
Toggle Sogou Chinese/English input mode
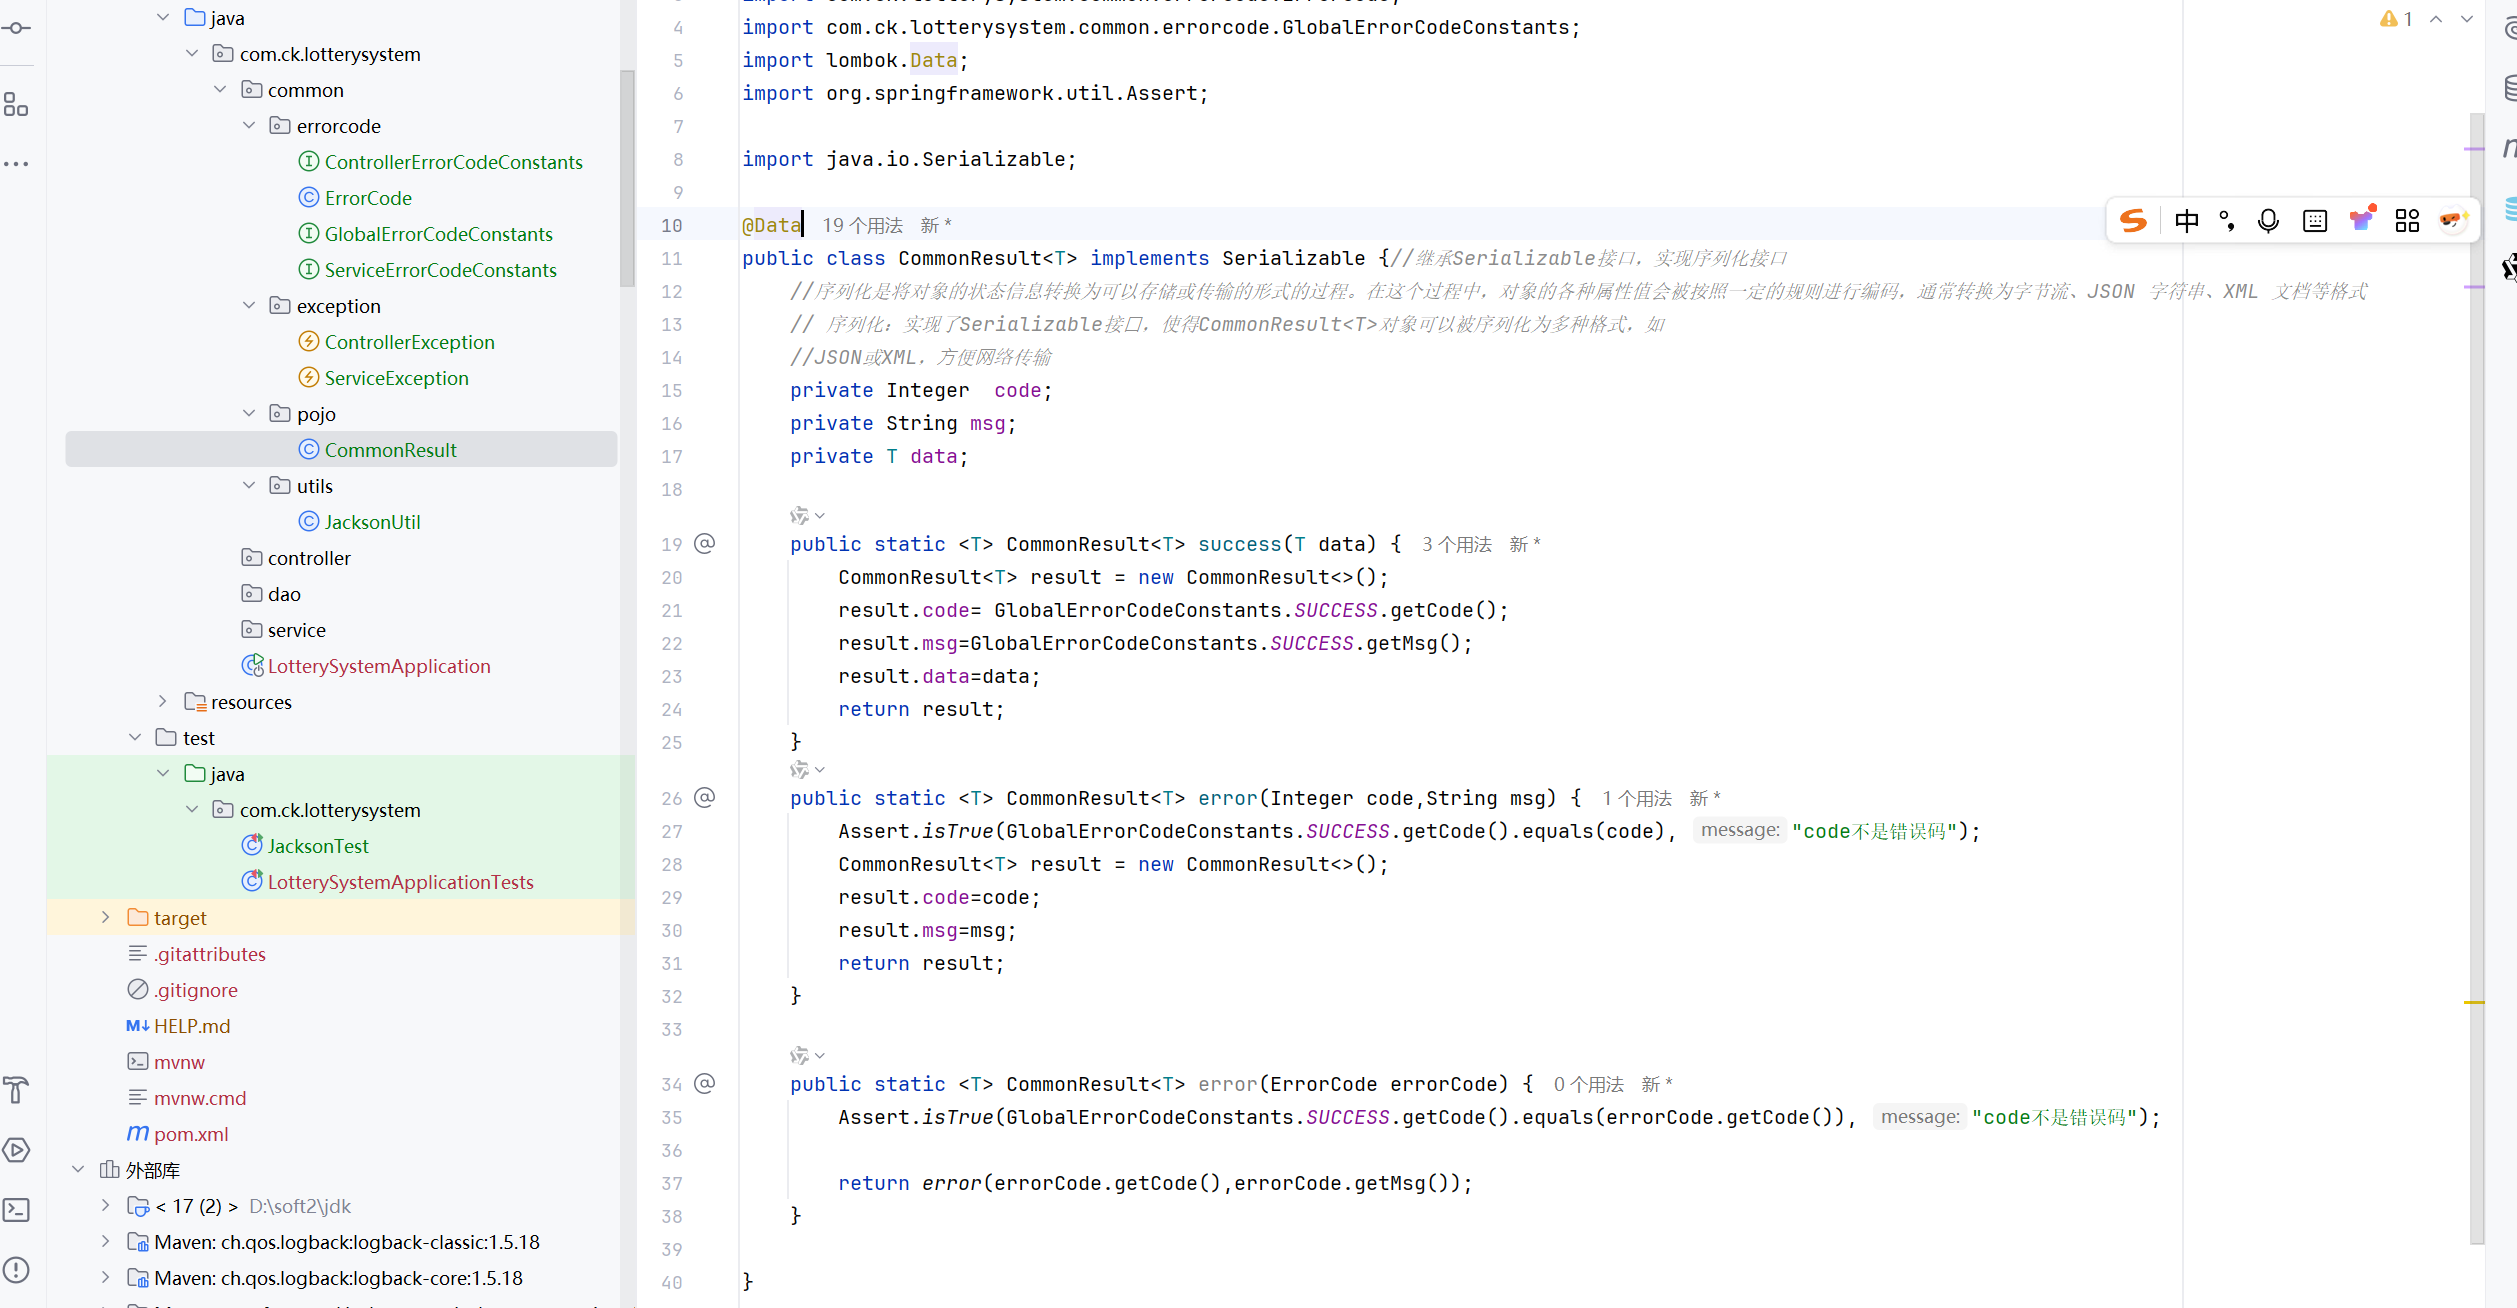click(x=2186, y=221)
